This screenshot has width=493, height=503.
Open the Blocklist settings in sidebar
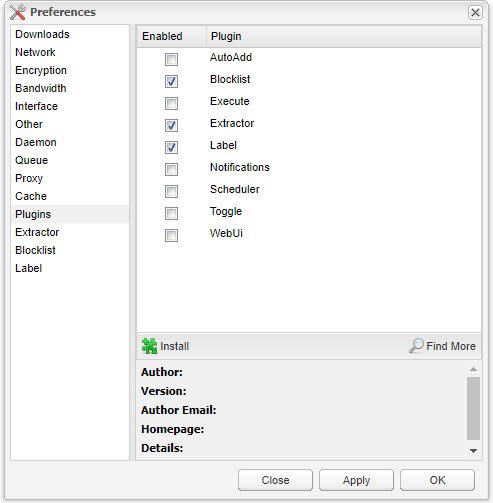[70, 250]
